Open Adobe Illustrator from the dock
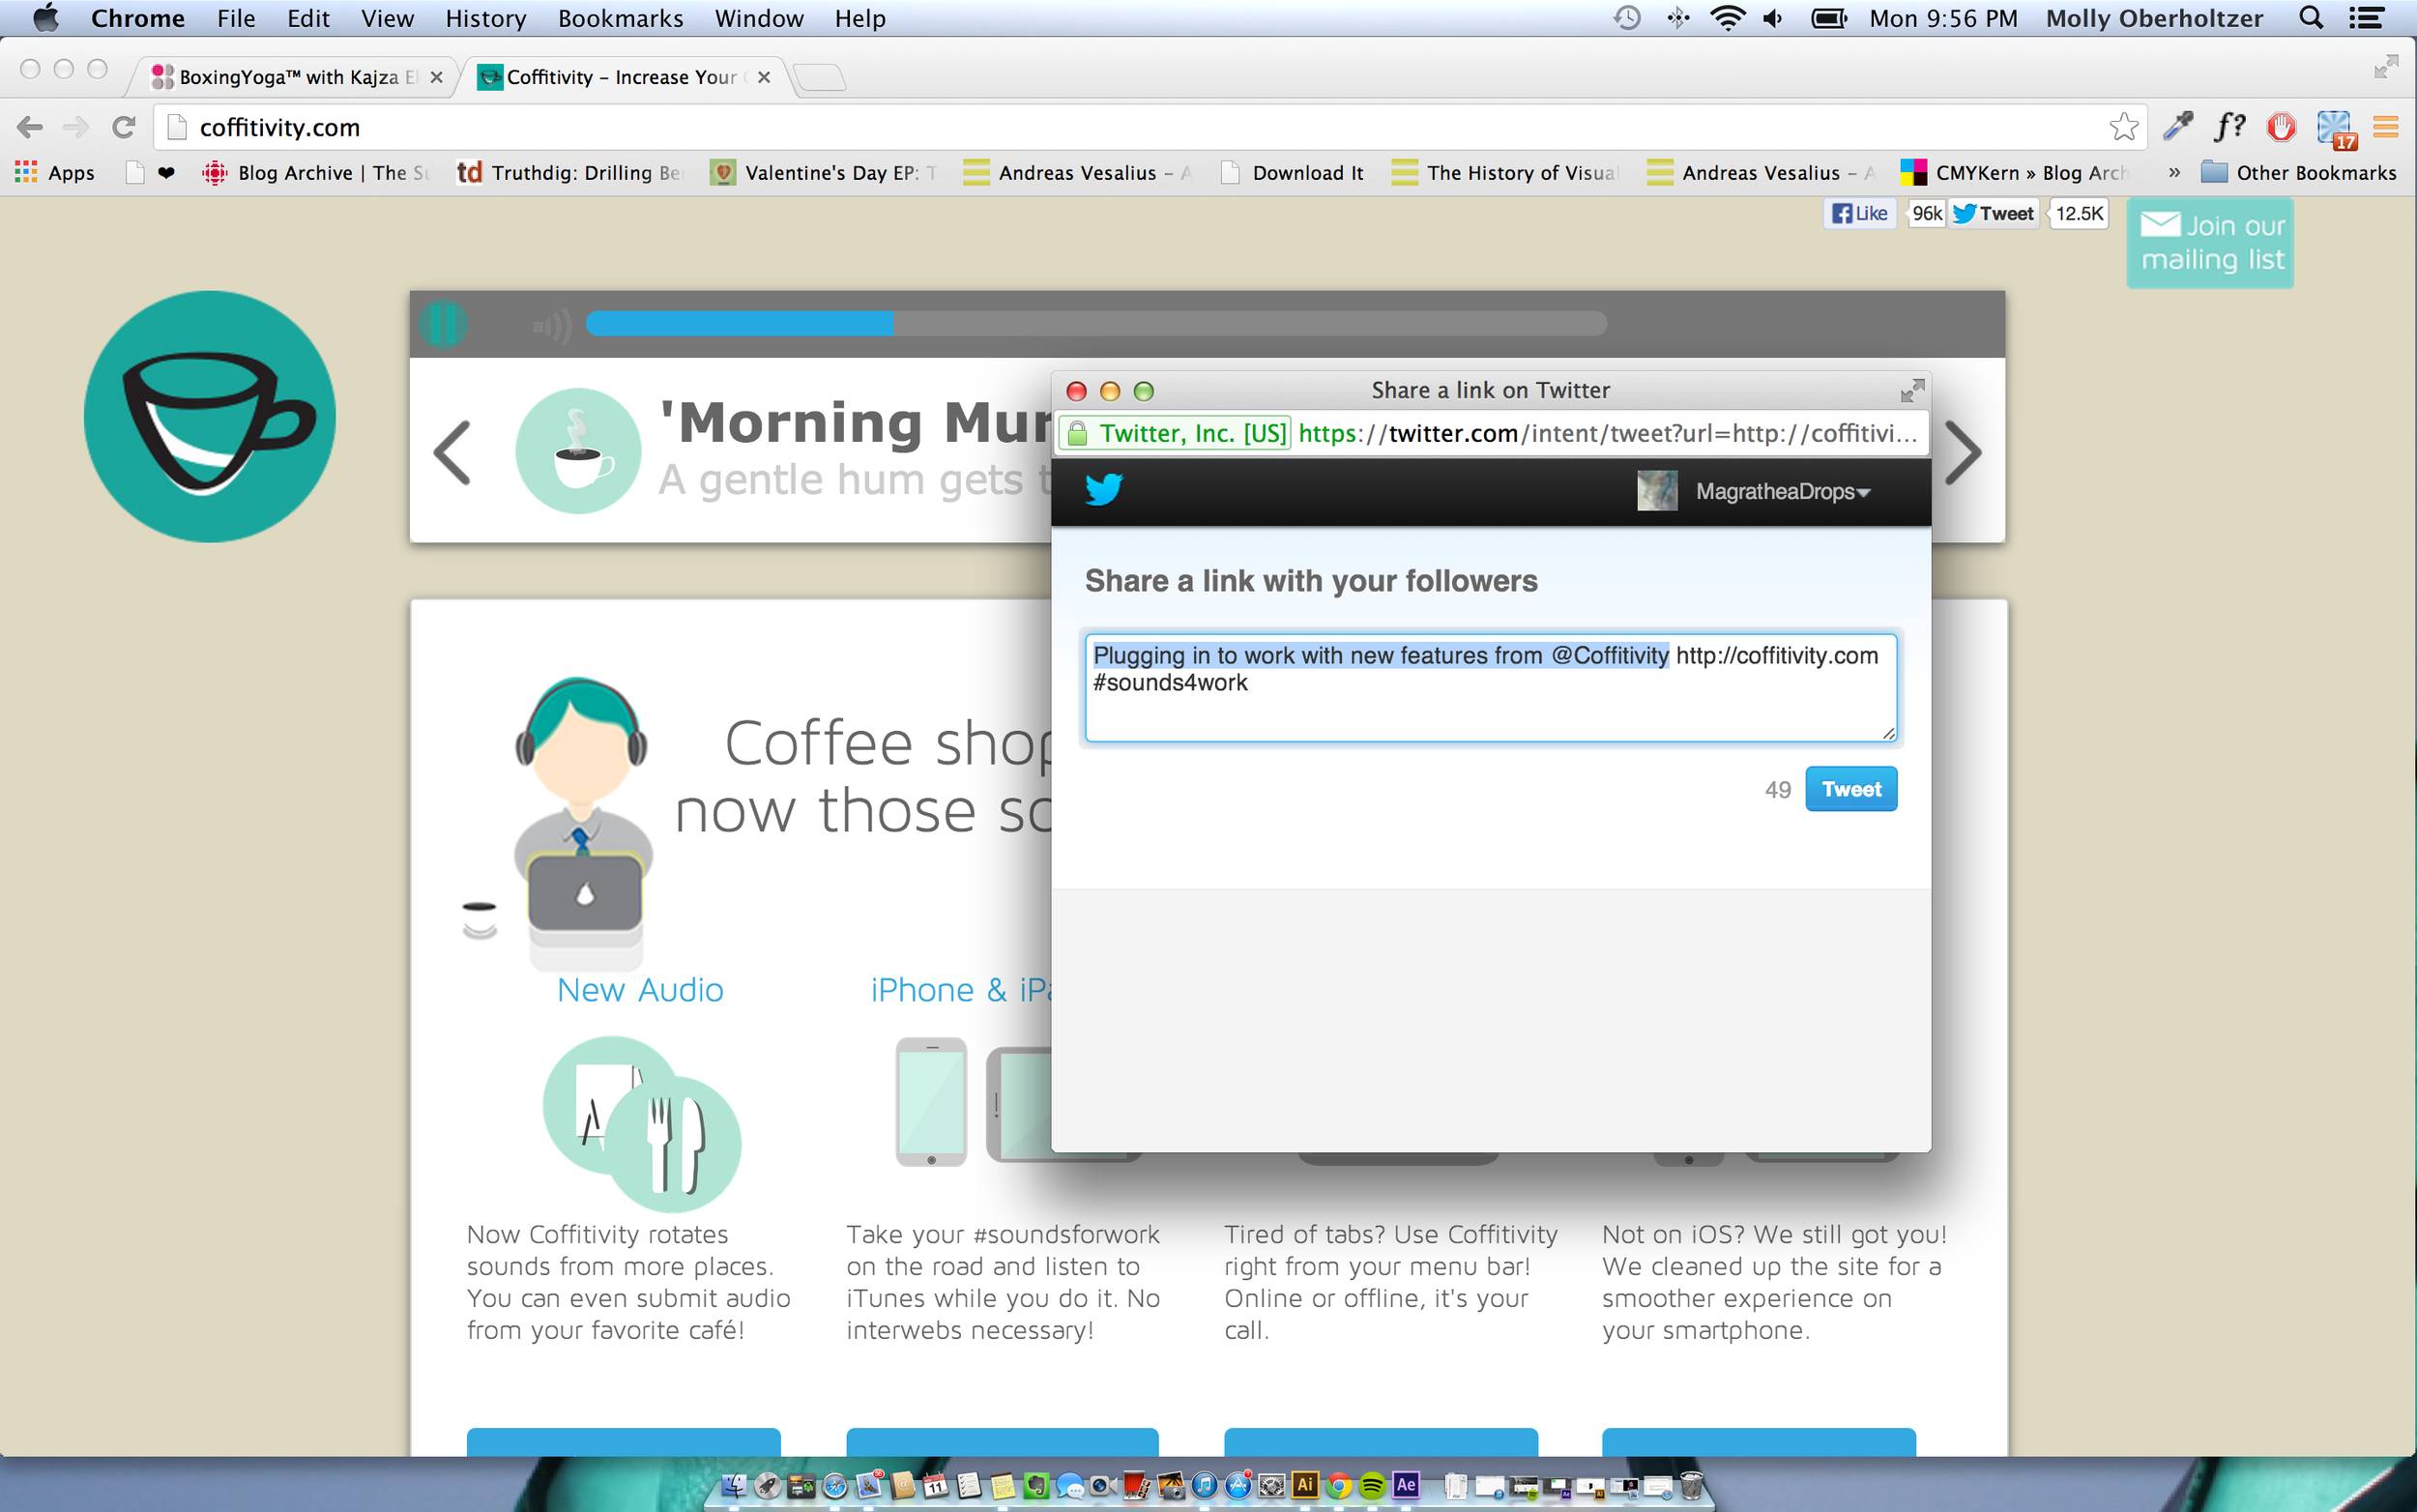This screenshot has height=1512, width=2417. (x=1304, y=1485)
